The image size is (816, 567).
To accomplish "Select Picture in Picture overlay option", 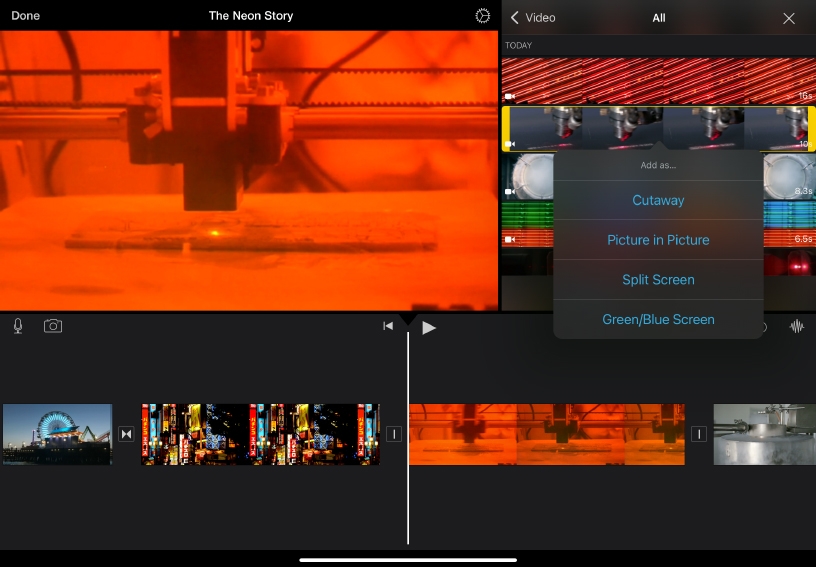I will [658, 240].
